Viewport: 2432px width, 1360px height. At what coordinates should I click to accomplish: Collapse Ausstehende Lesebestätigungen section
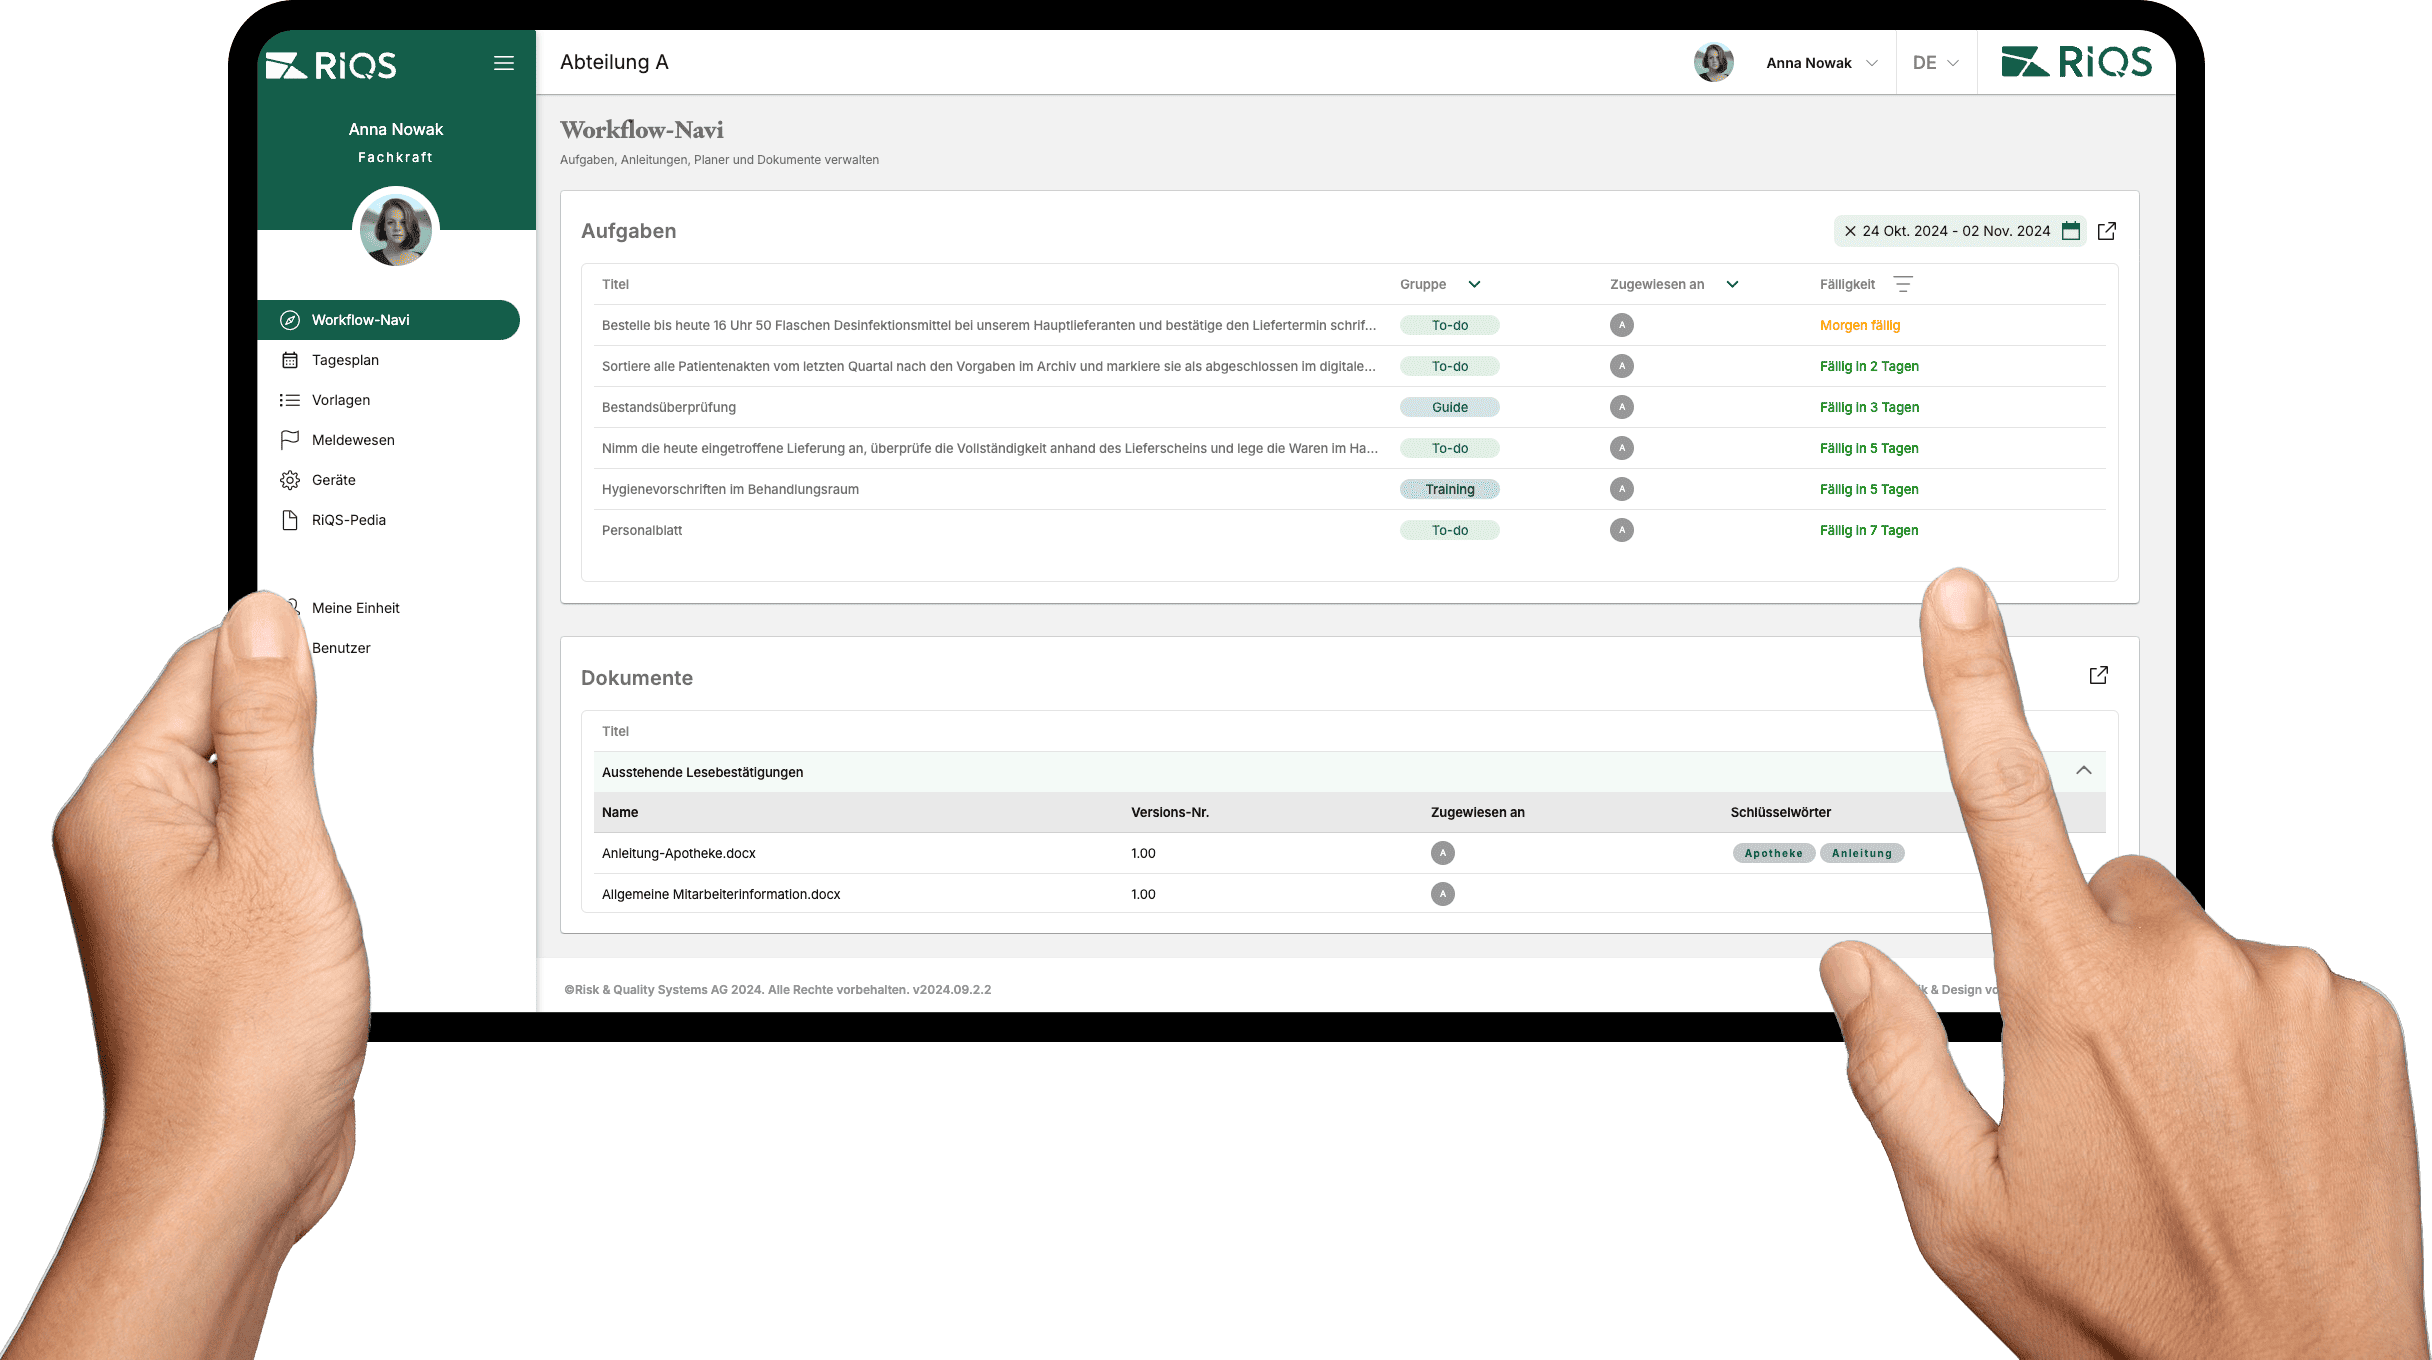point(2084,770)
